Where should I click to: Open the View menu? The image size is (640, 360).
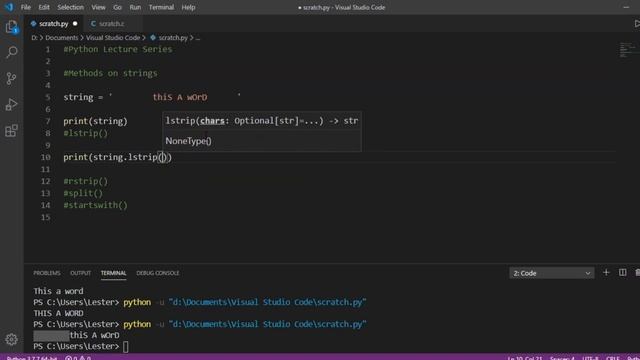click(x=98, y=7)
